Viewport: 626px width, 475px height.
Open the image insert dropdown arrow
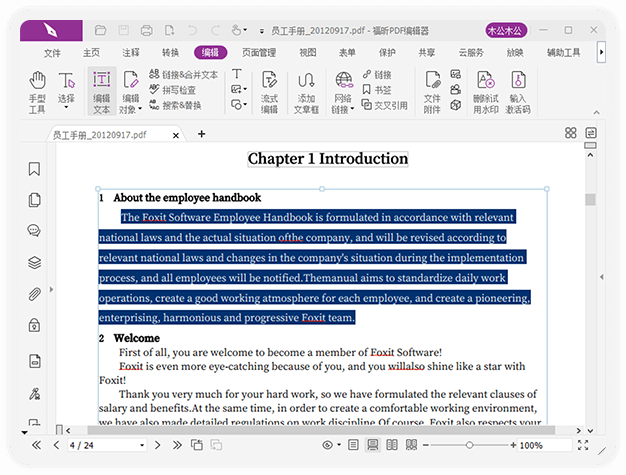coord(245,89)
